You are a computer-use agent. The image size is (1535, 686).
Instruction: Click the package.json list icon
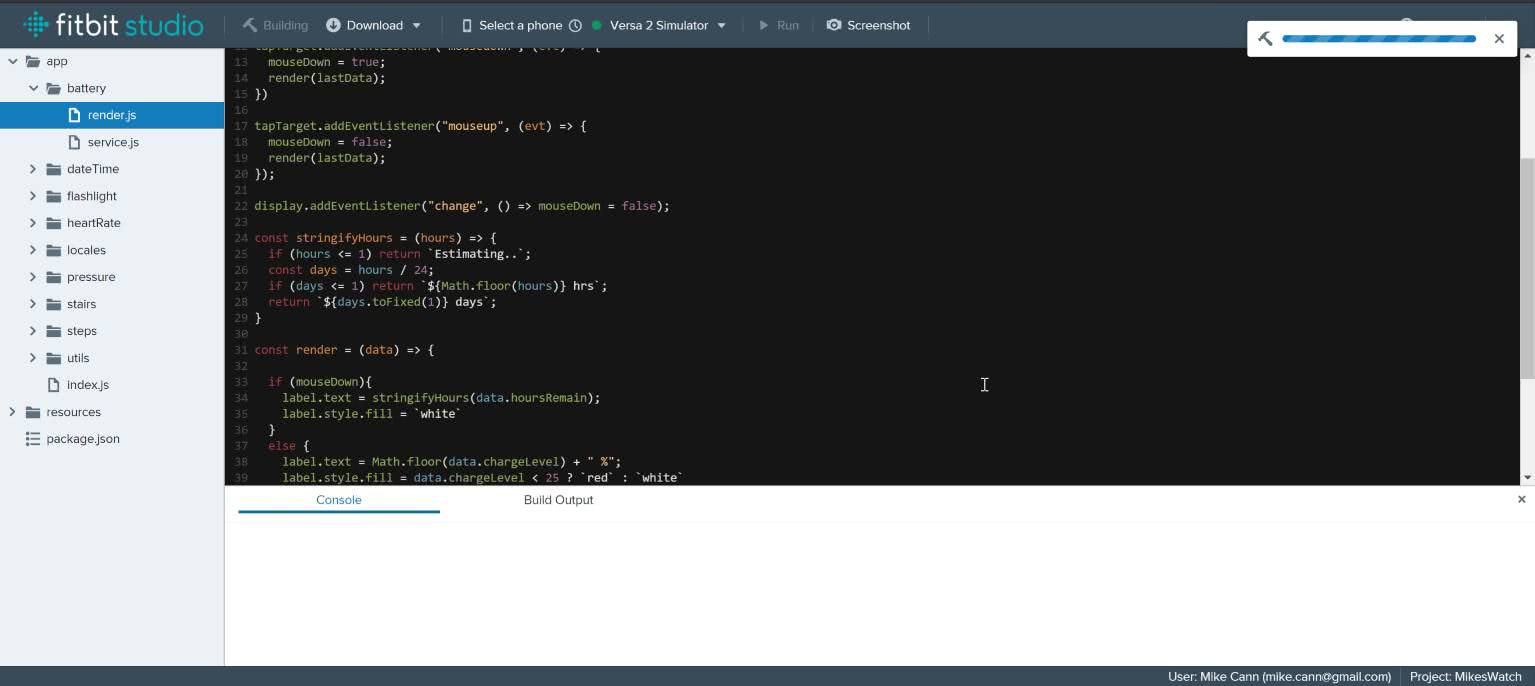pyautogui.click(x=33, y=439)
